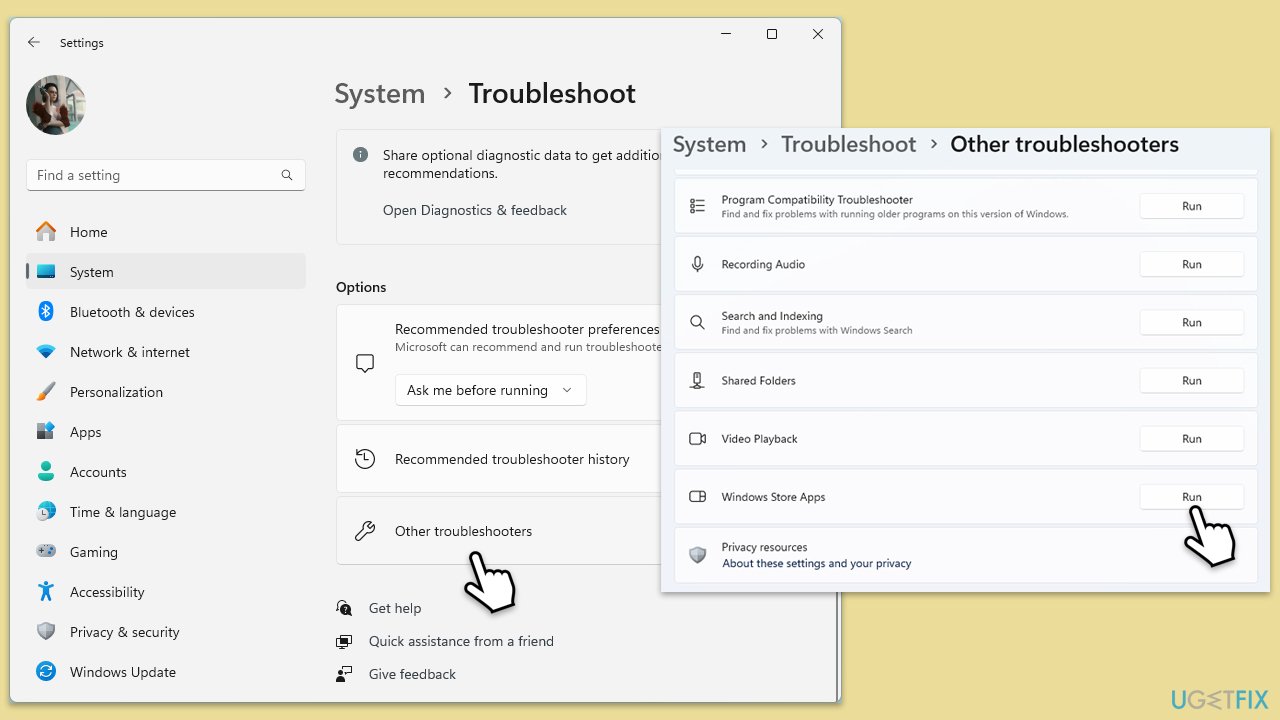This screenshot has width=1280, height=720.
Task: Open Recommended troubleshooter history
Action: pyautogui.click(x=511, y=459)
